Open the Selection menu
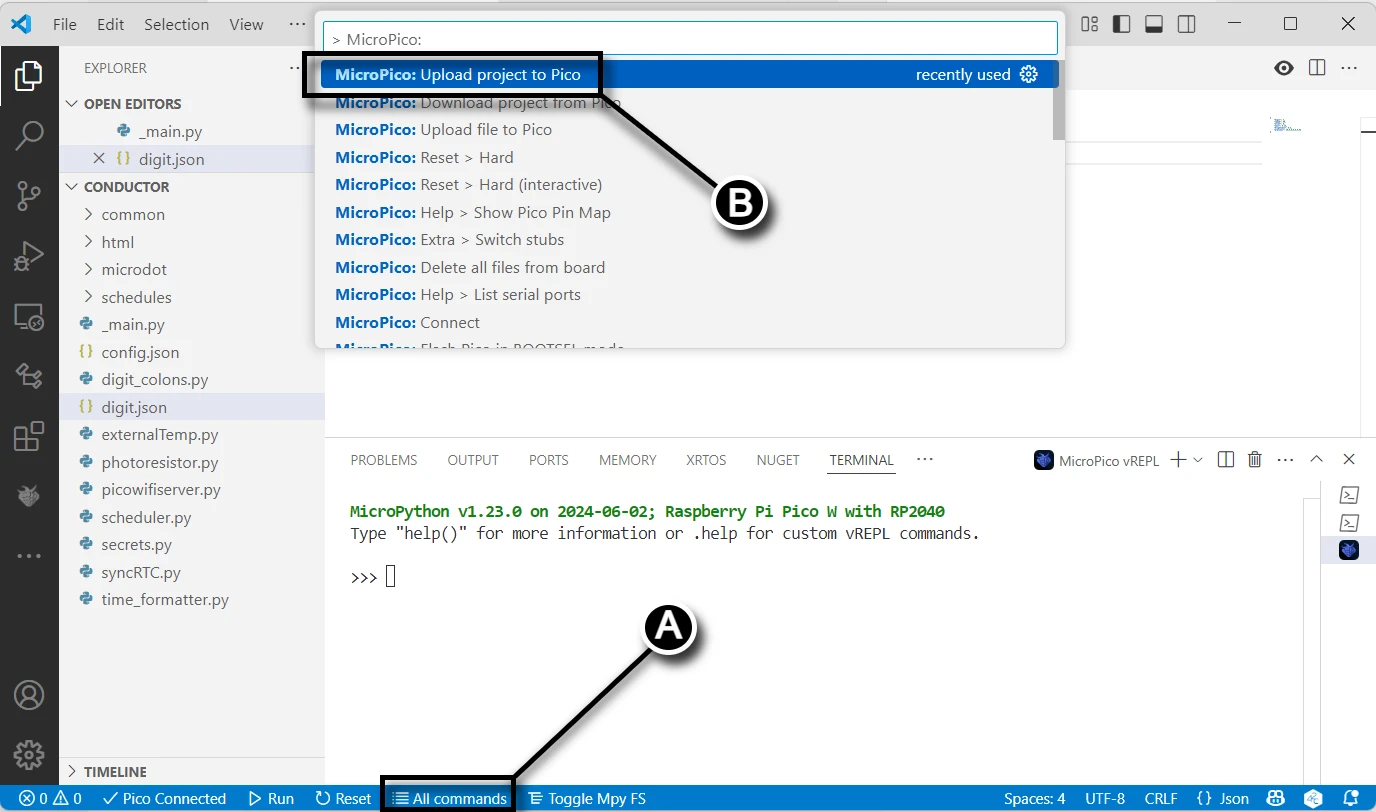This screenshot has height=812, width=1376. (176, 24)
